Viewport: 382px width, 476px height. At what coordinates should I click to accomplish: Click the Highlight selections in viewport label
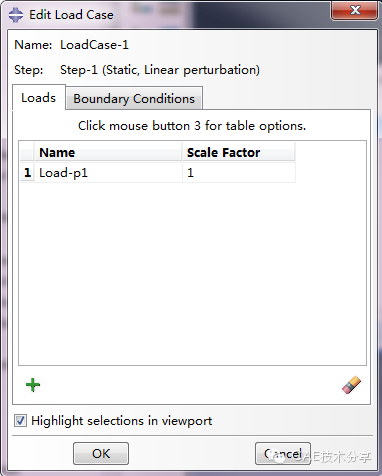tap(122, 421)
